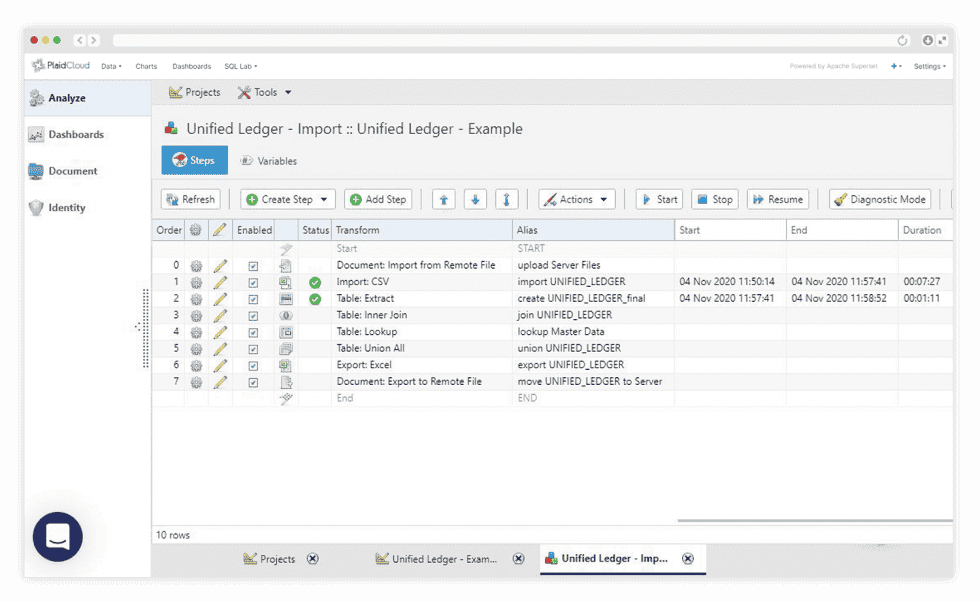980x602 pixels.
Task: Stop the workflow
Action: 715,199
